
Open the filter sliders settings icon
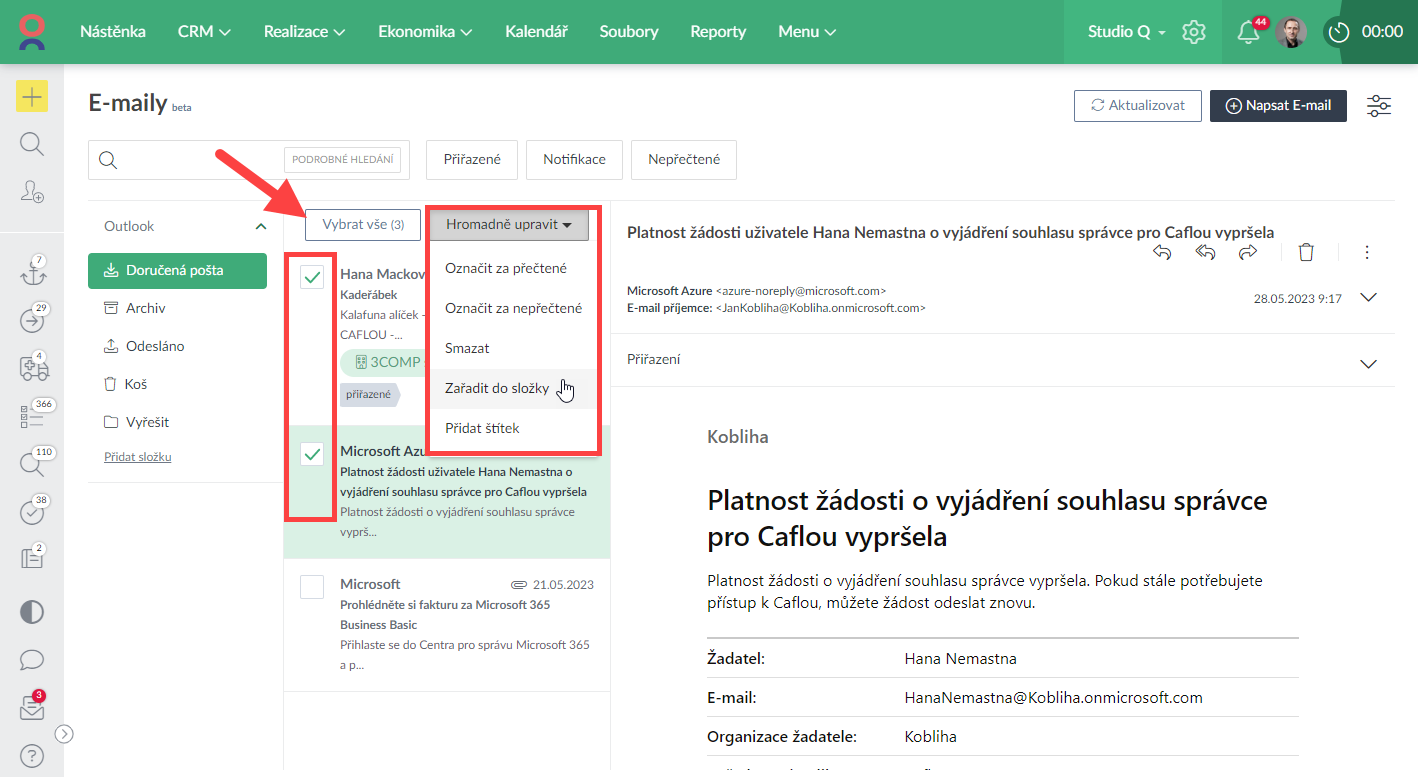coord(1379,106)
